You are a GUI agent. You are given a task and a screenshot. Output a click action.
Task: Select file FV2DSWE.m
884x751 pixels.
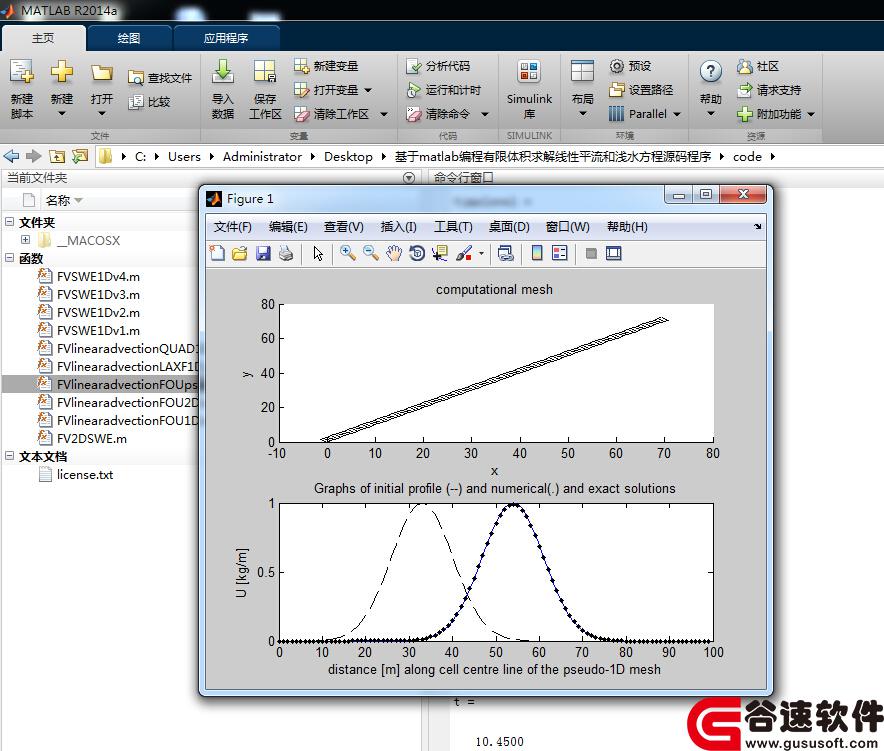click(92, 438)
